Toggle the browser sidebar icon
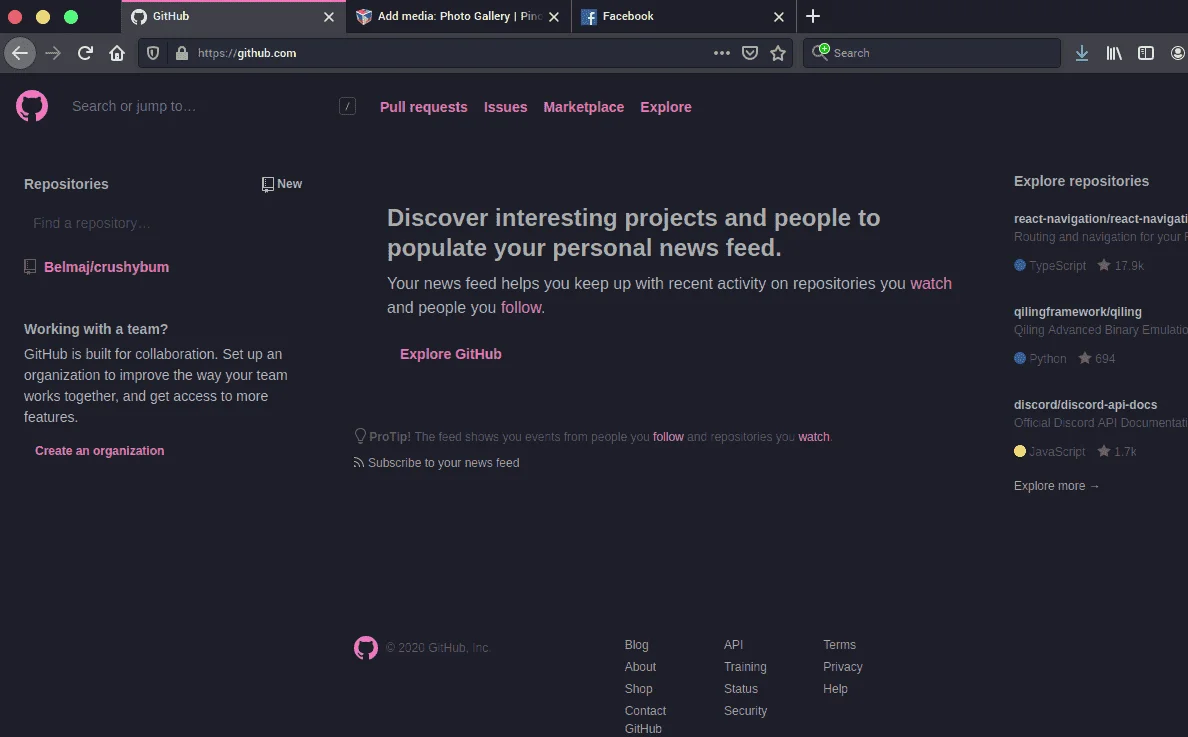Screen dimensions: 1188x737 click(x=1146, y=53)
